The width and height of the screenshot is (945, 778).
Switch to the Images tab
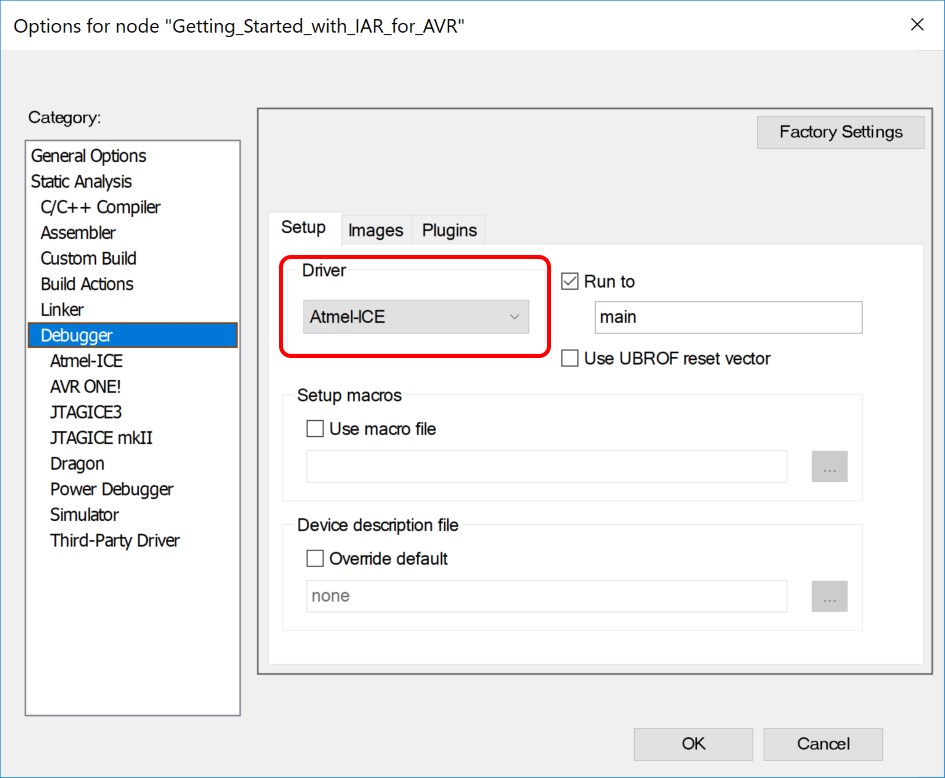375,230
